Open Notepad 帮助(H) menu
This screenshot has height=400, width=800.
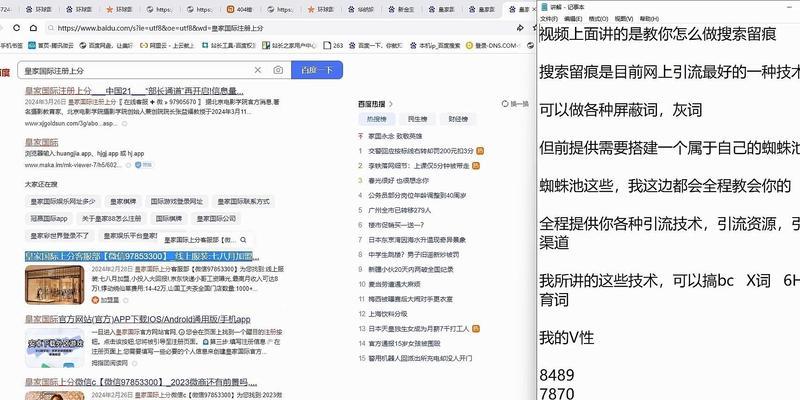click(649, 19)
